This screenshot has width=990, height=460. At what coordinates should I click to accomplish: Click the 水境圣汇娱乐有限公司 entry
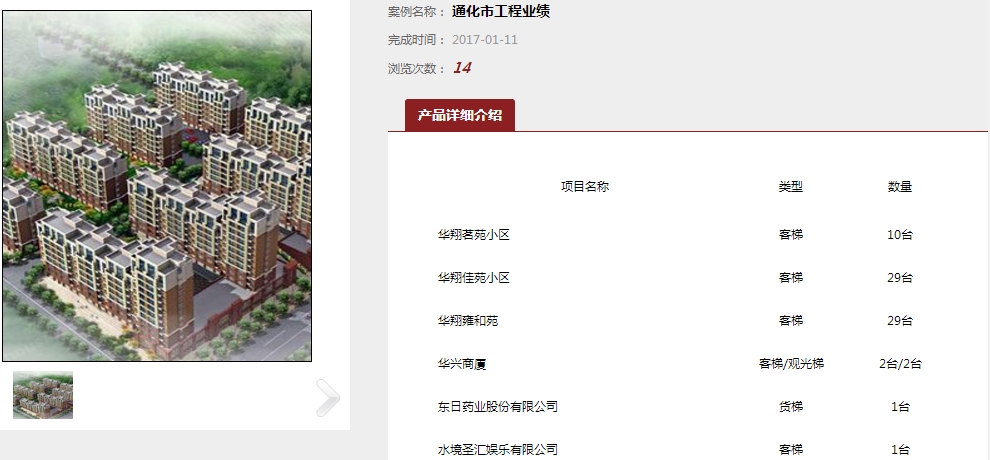[498, 450]
